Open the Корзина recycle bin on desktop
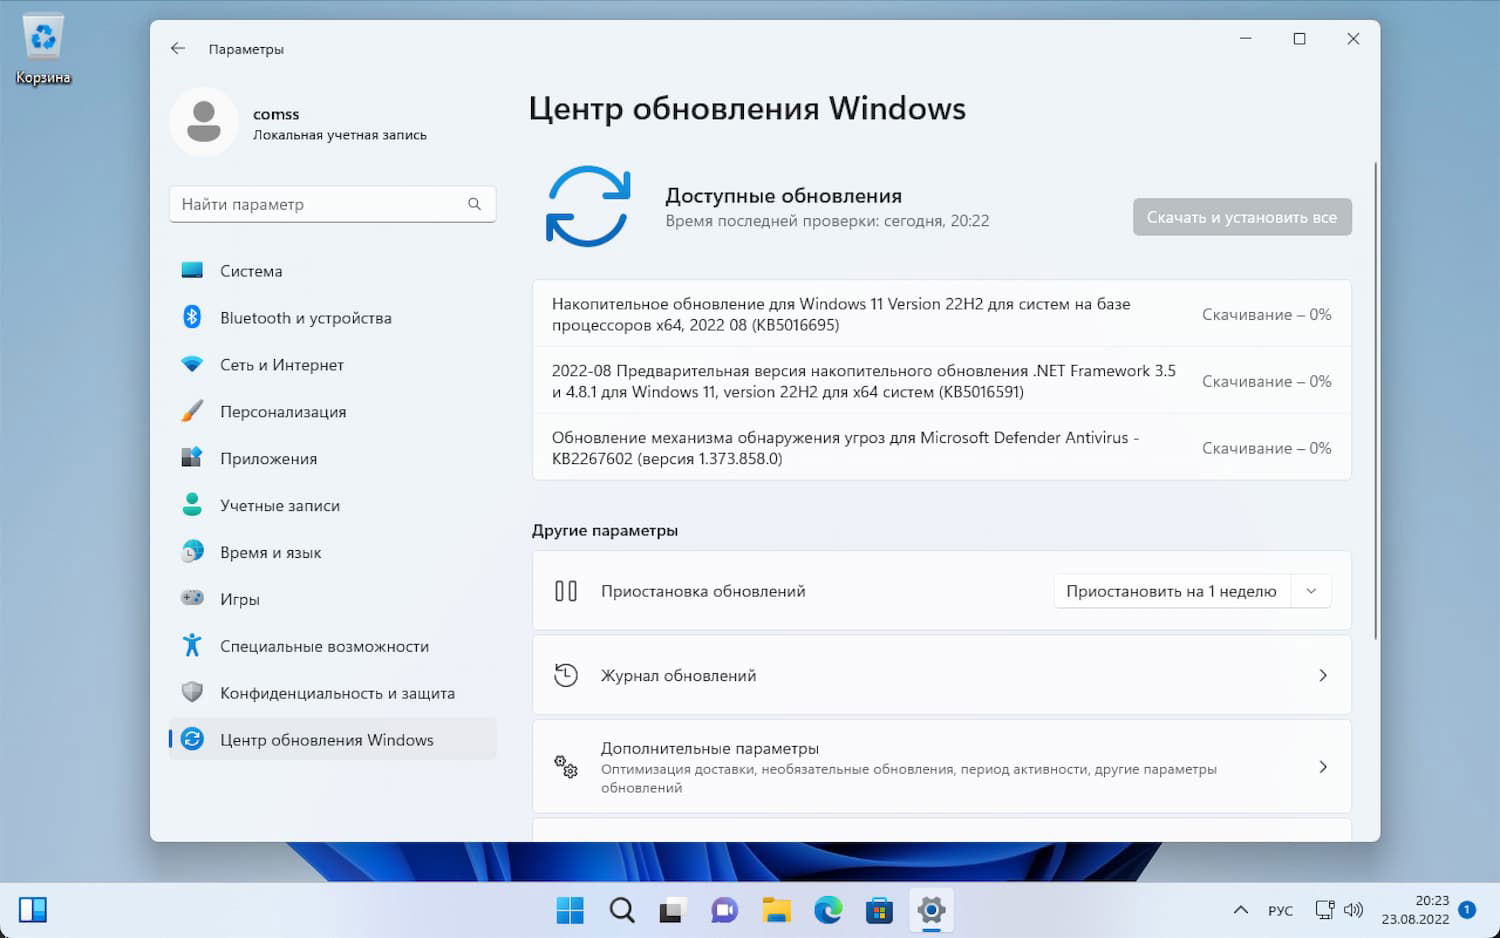 43,50
